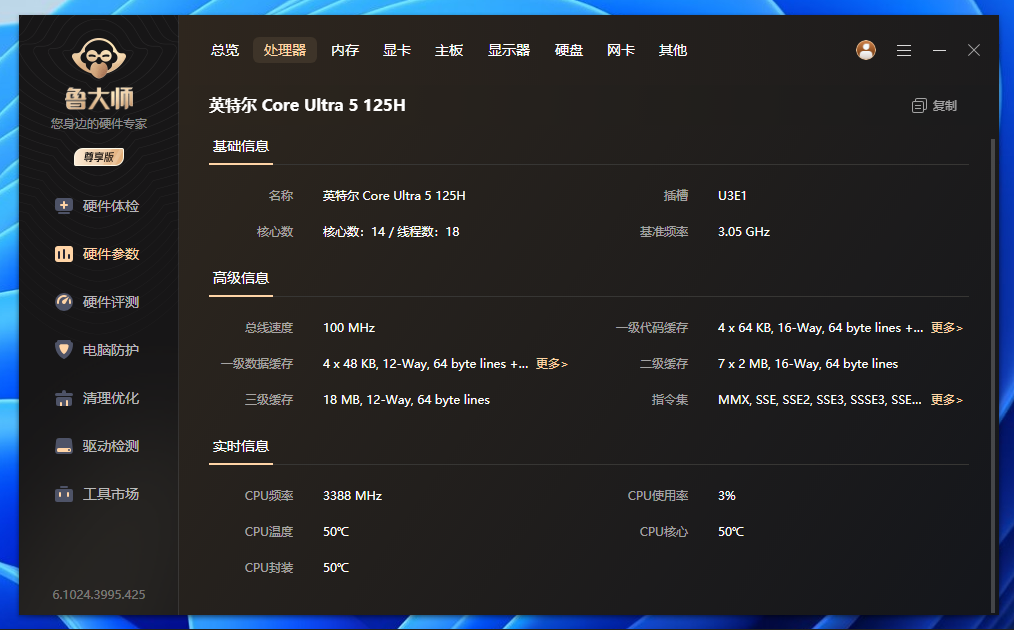Click the 基础信息 section heading

[x=241, y=146]
